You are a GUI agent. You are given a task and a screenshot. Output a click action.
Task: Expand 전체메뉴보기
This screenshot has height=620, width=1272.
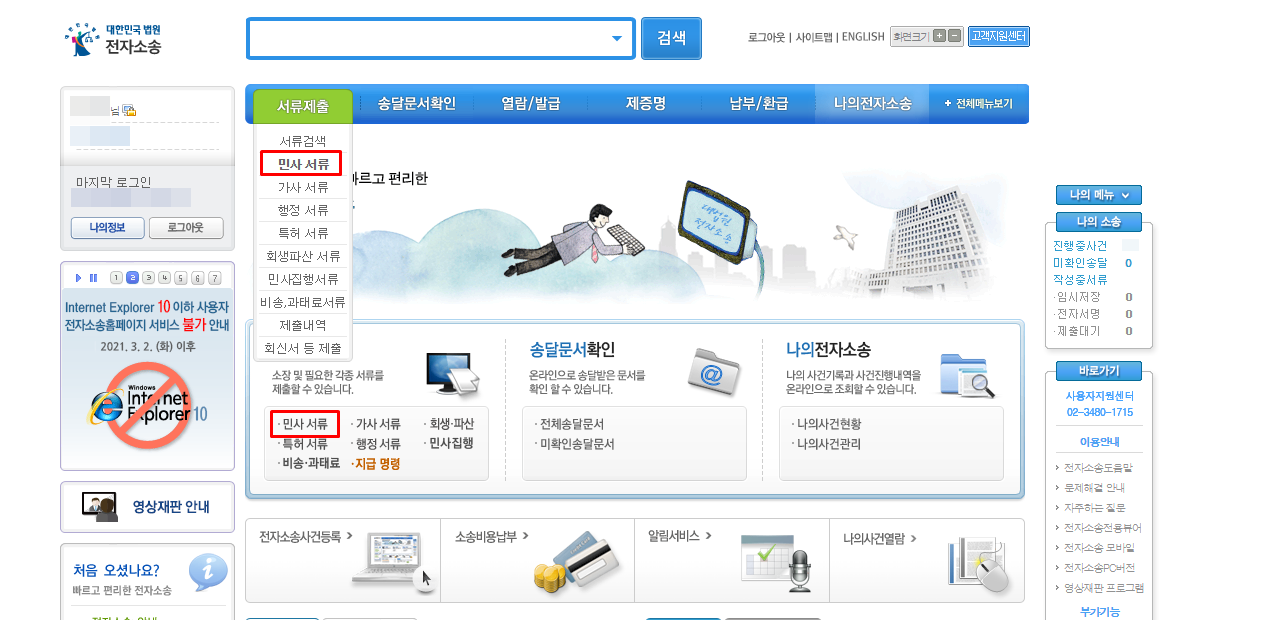[978, 104]
